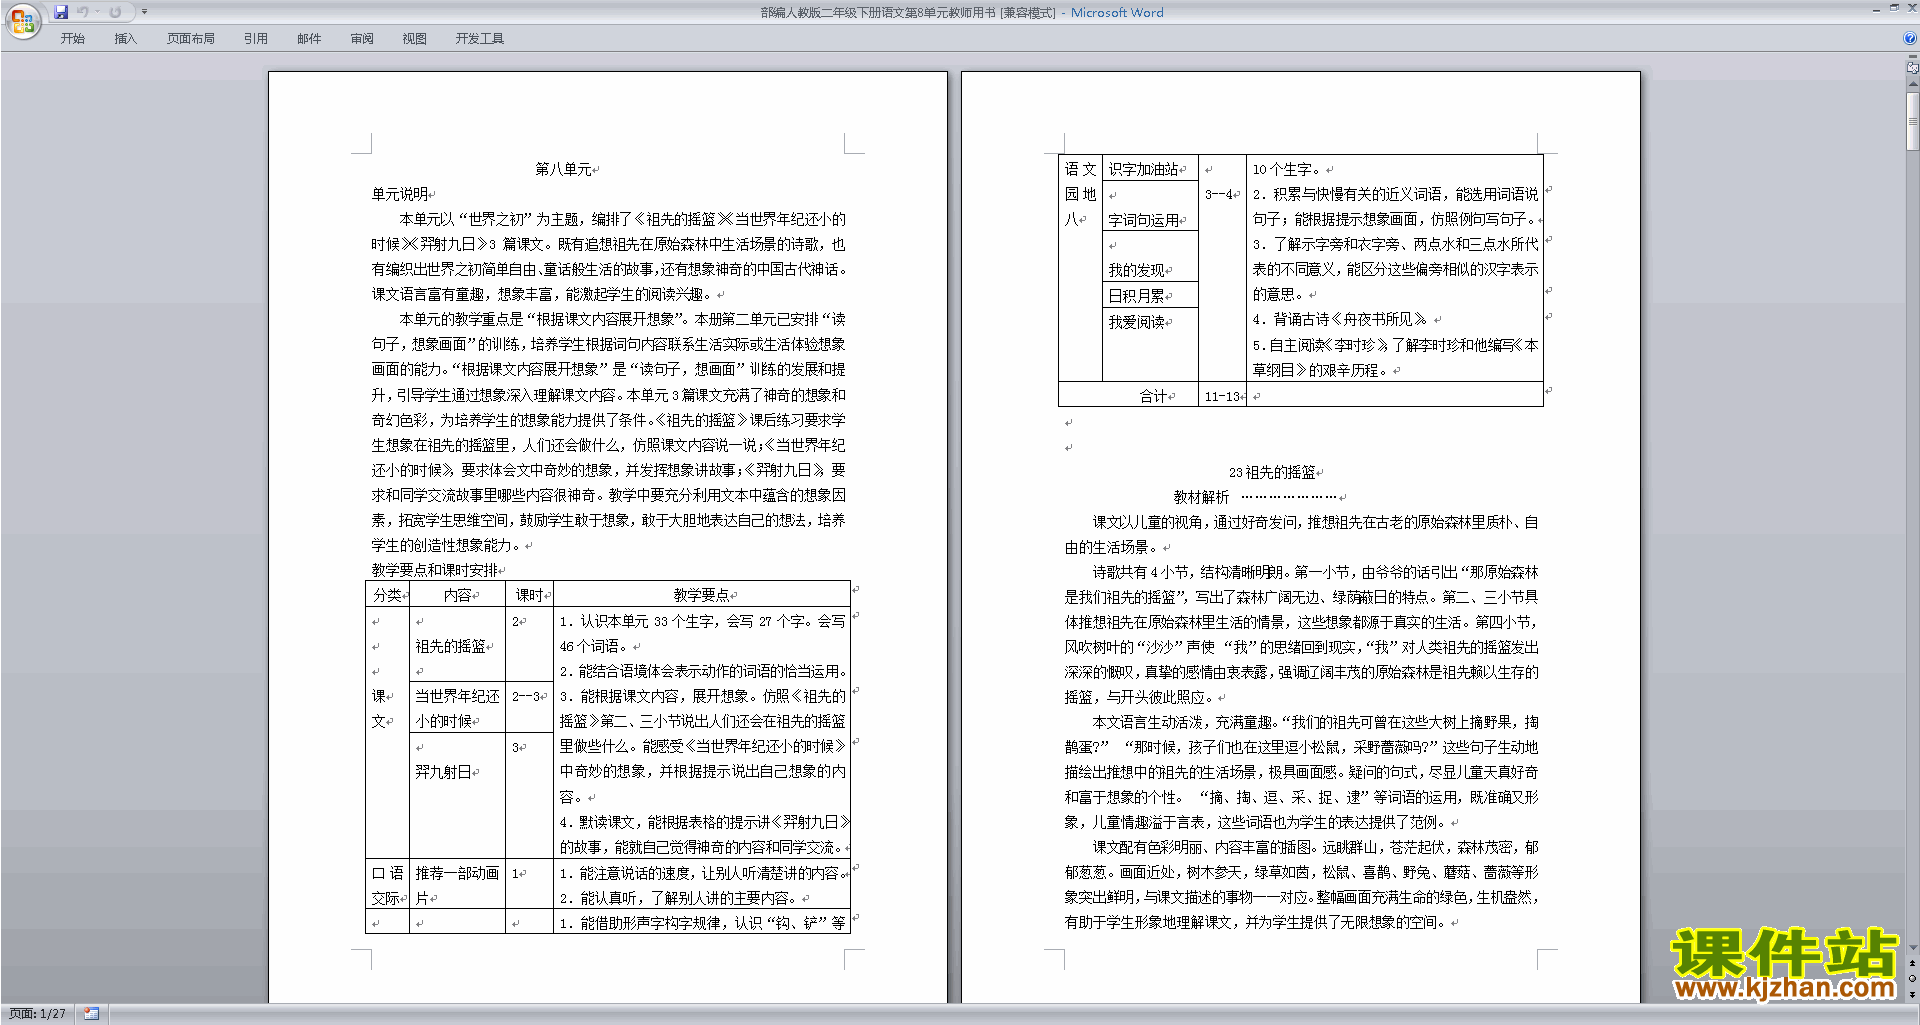Click the vertical scrollbar thumb

coord(1912,120)
